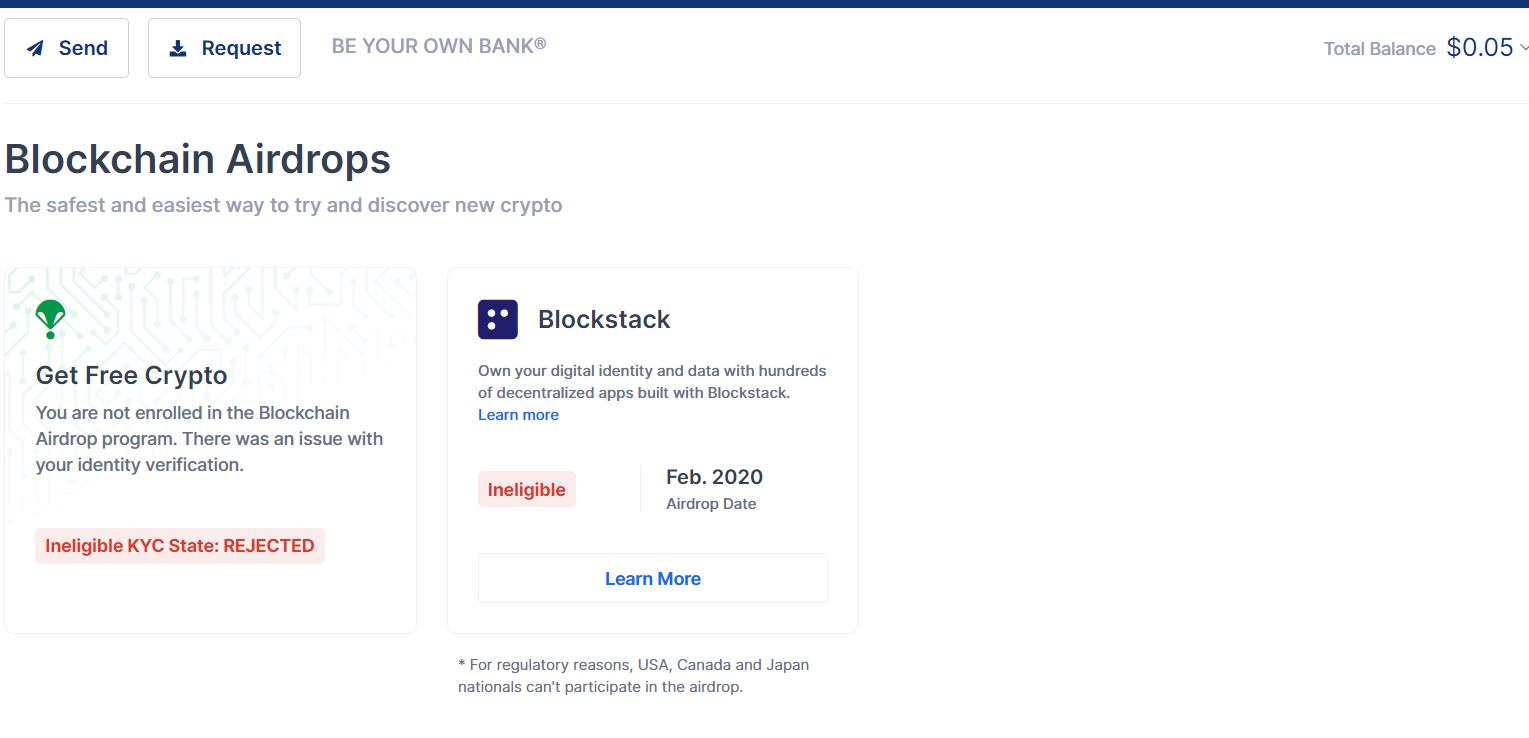Follow the small 'Learn more' link under Blockstack description

(518, 415)
